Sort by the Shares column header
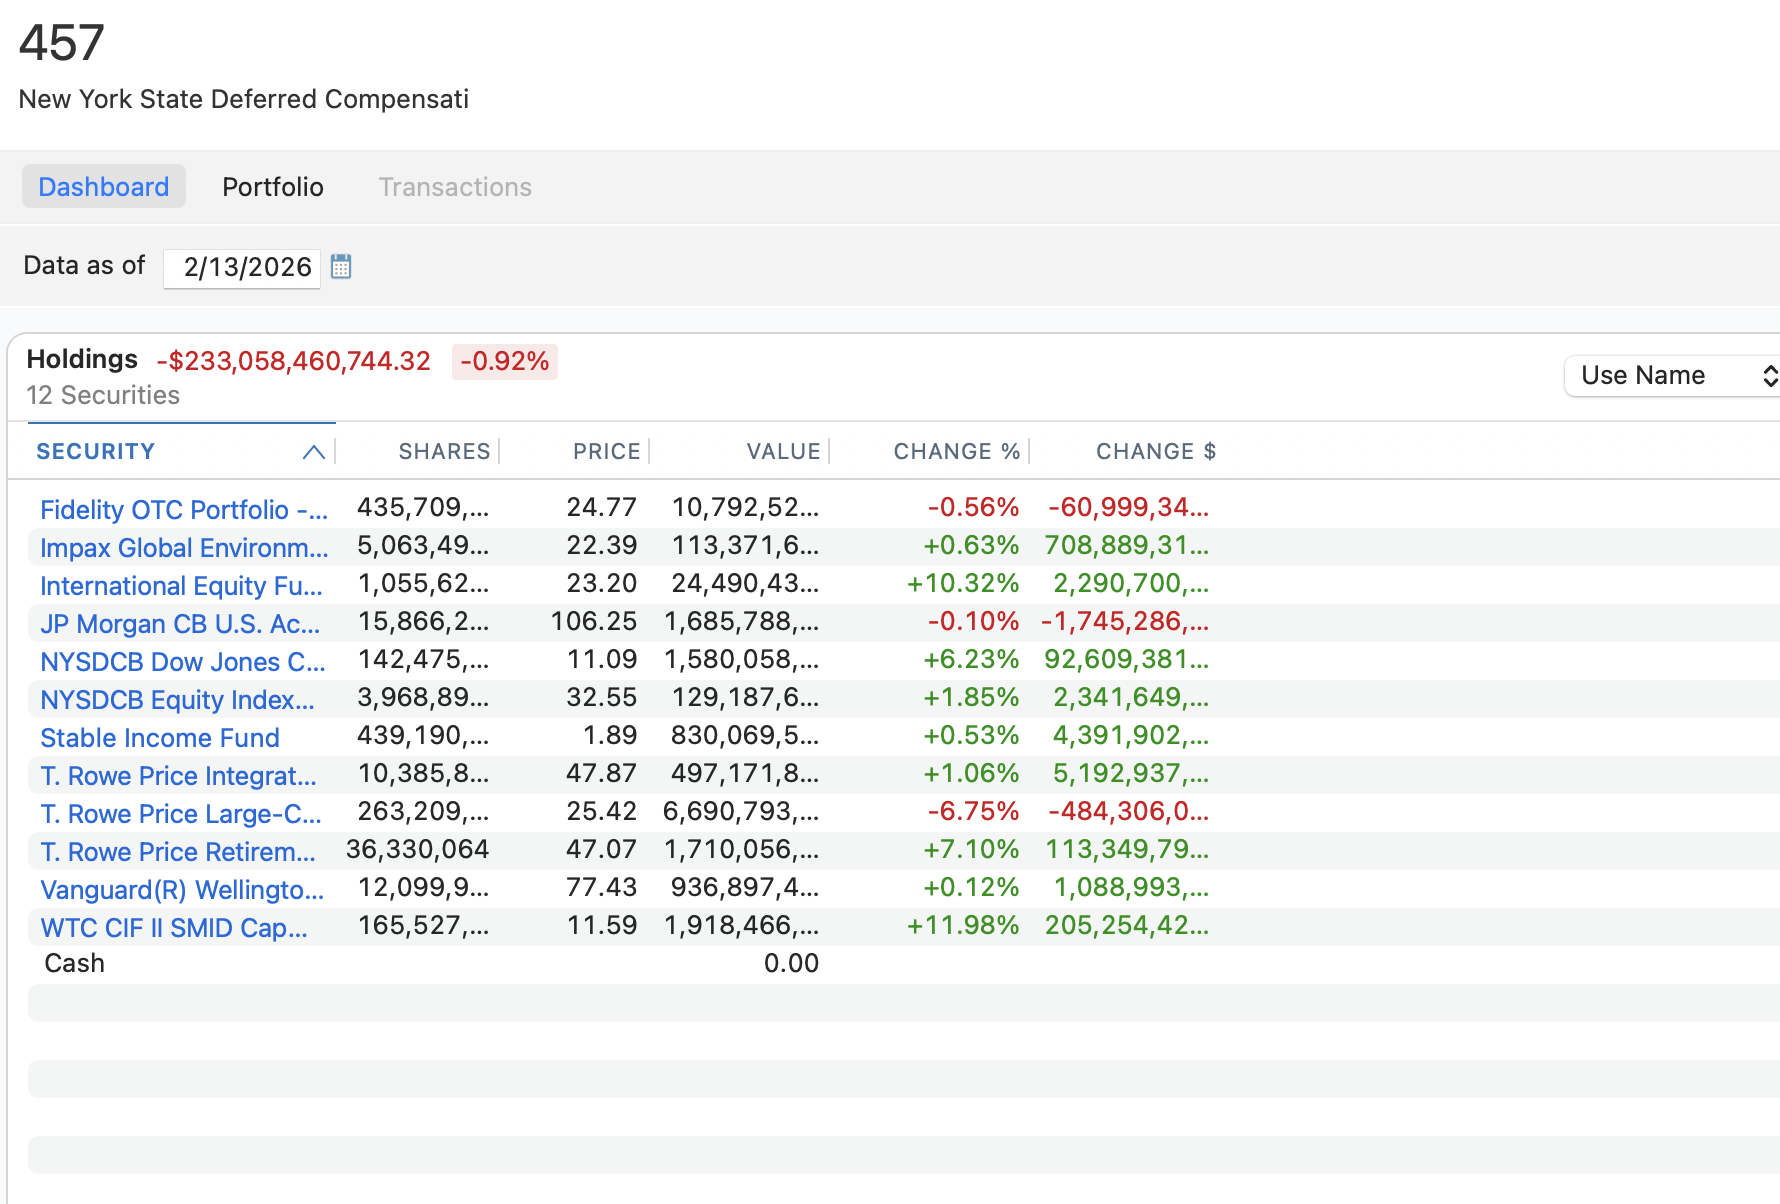This screenshot has height=1204, width=1780. (x=444, y=452)
